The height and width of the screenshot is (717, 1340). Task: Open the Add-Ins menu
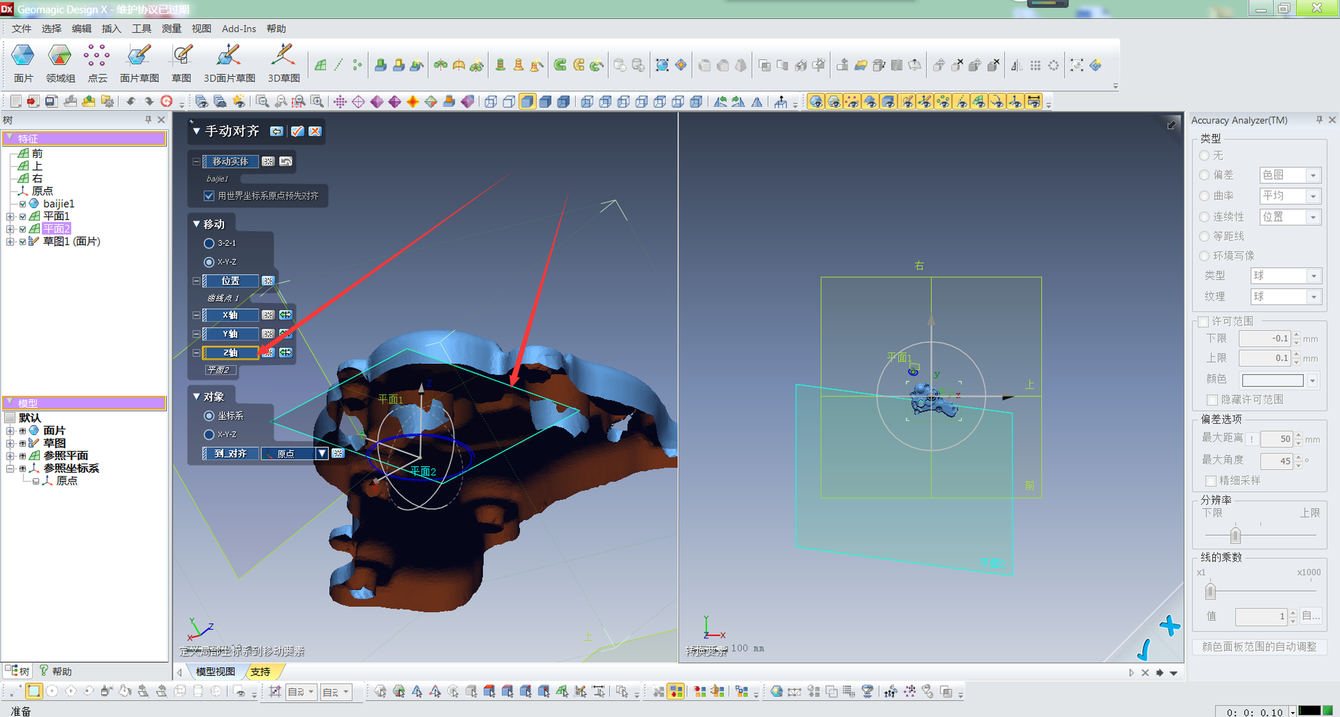tap(239, 29)
